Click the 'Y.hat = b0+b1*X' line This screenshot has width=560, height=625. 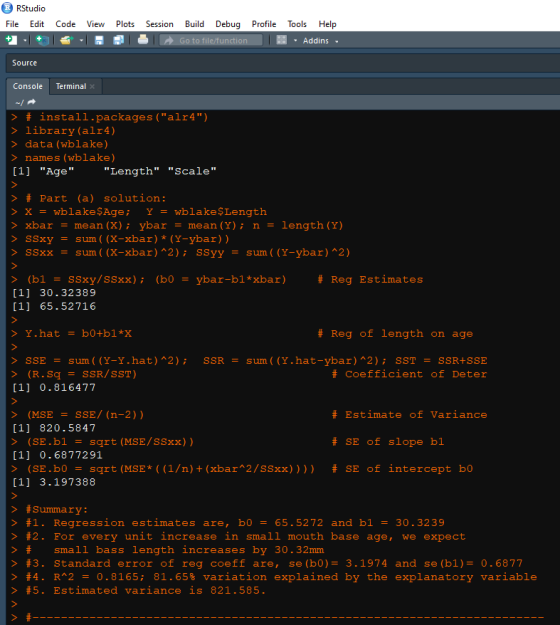(x=79, y=334)
